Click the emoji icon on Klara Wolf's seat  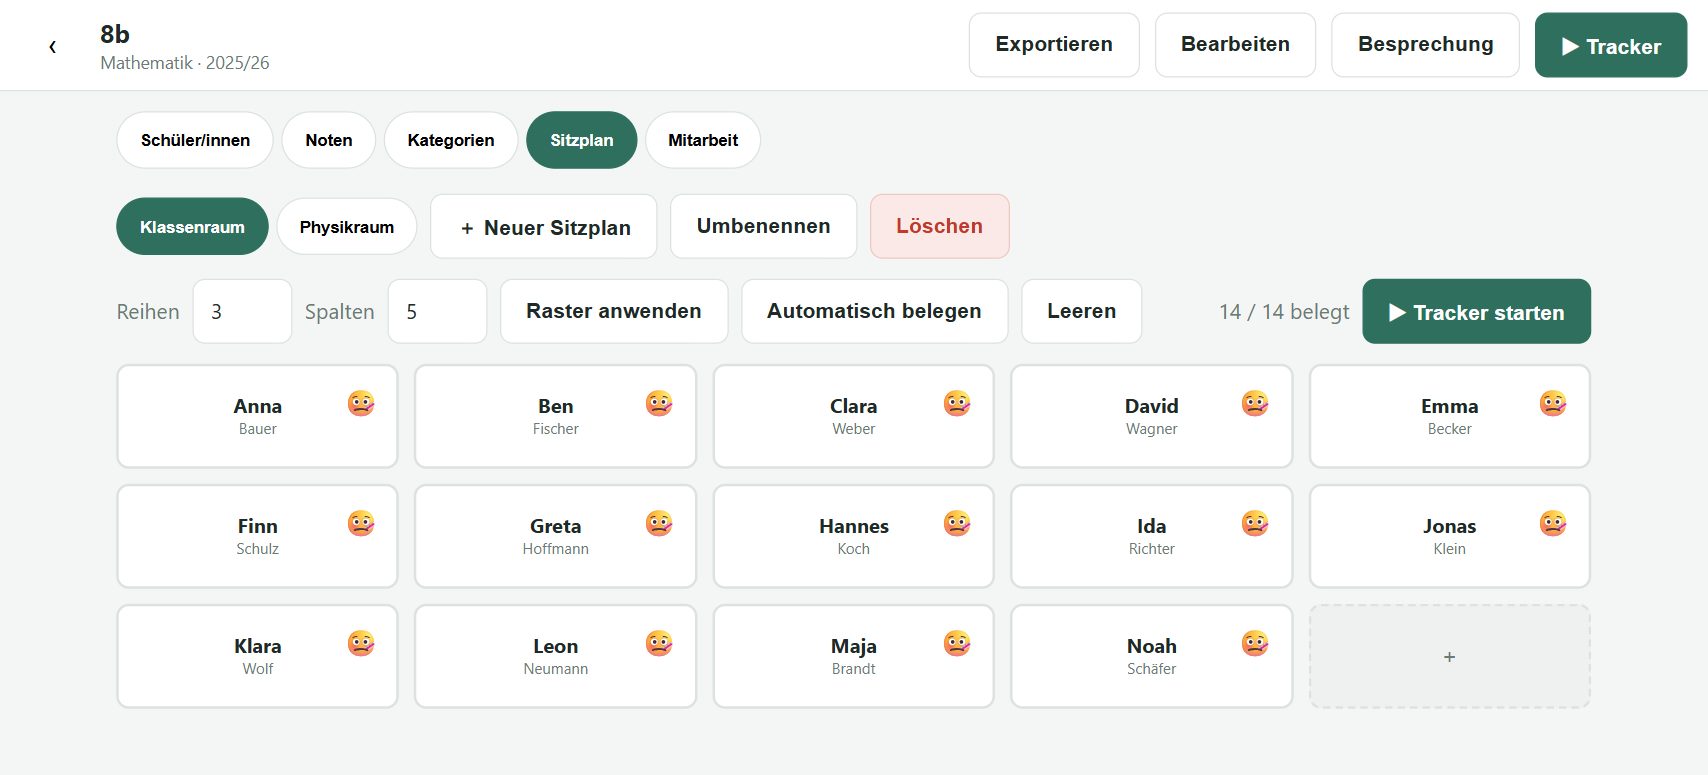(x=361, y=644)
